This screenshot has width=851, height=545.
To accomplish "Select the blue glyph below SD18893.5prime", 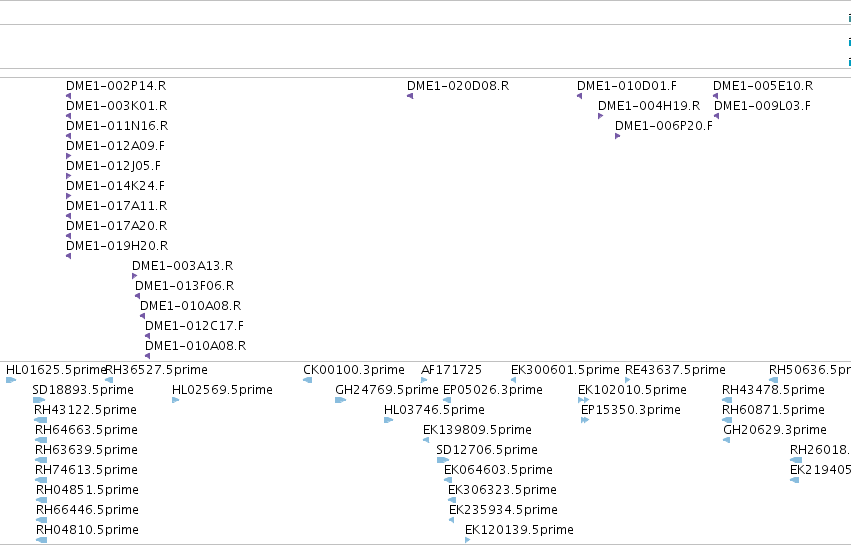I will 39,400.
